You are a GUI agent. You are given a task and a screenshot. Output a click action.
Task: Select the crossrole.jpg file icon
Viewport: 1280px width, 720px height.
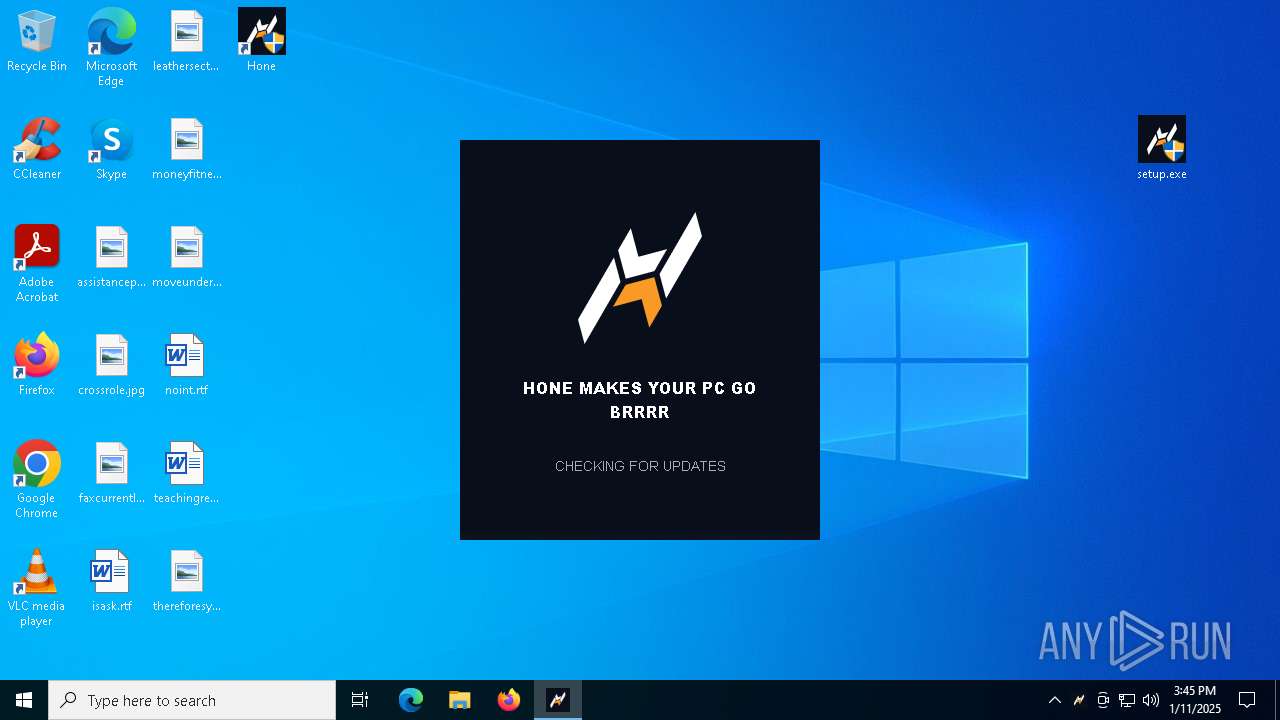tap(111, 366)
